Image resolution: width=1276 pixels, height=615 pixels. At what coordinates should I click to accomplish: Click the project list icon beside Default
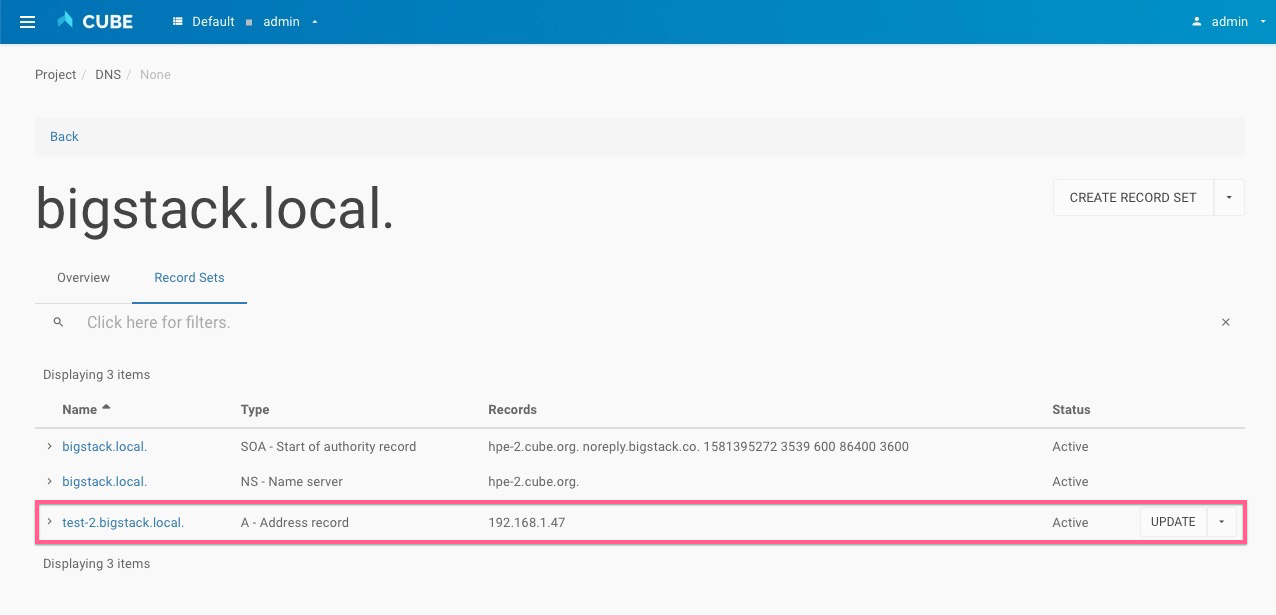[178, 21]
